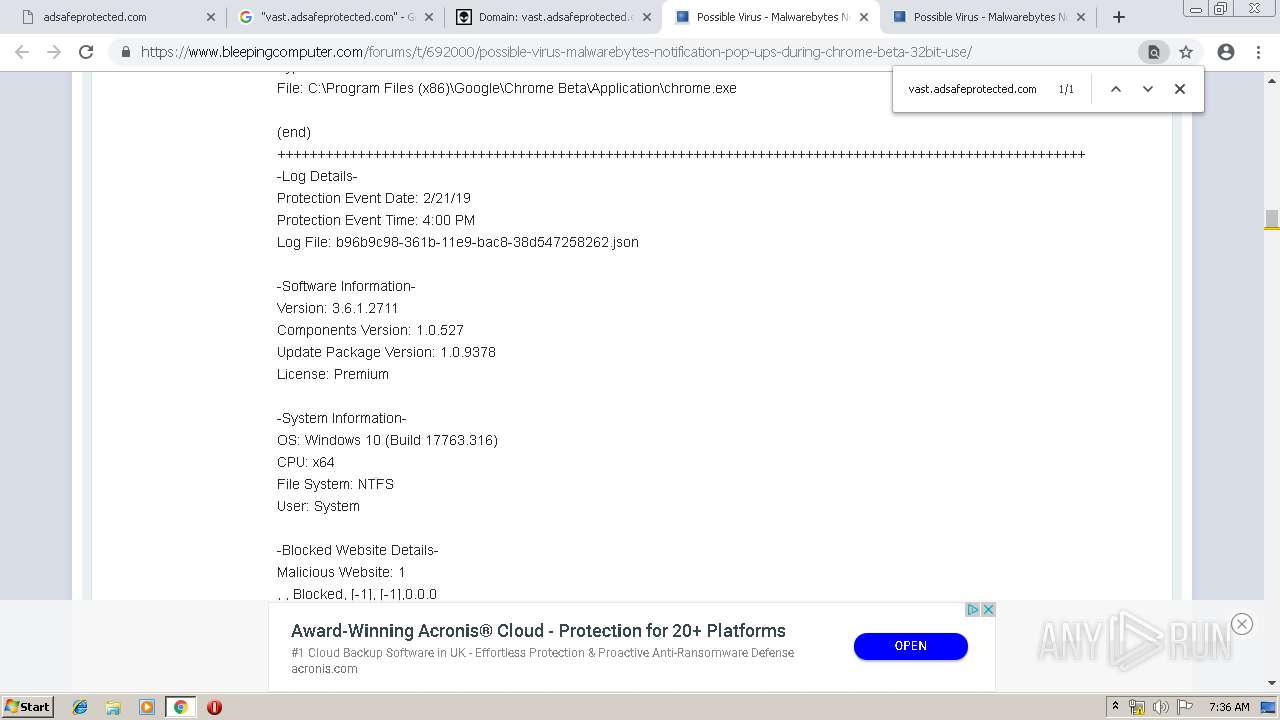Click acronis.com link in the ad

click(x=324, y=669)
